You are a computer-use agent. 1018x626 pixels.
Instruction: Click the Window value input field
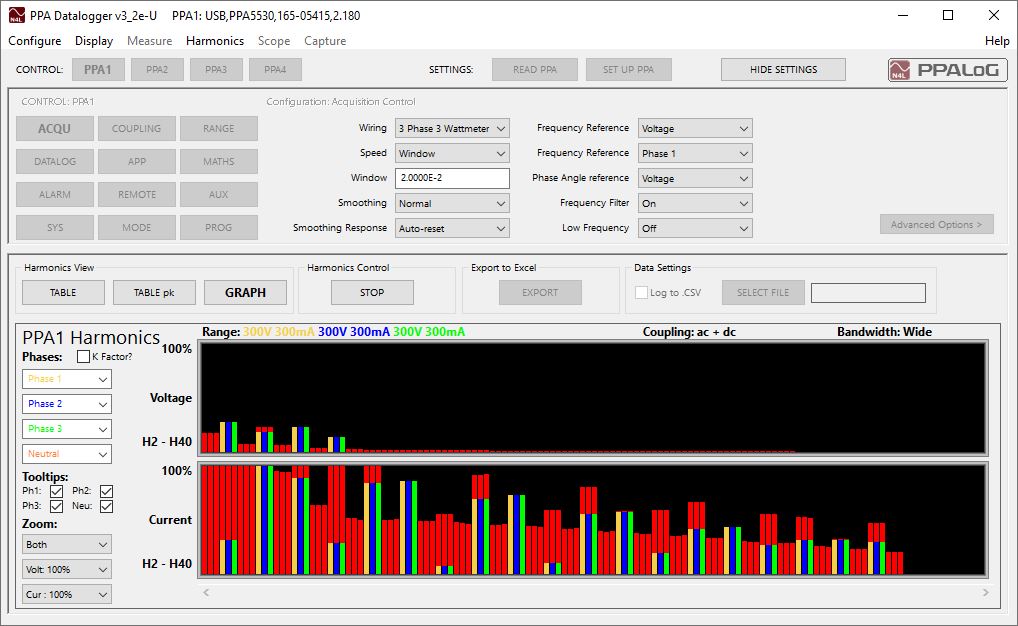point(451,178)
